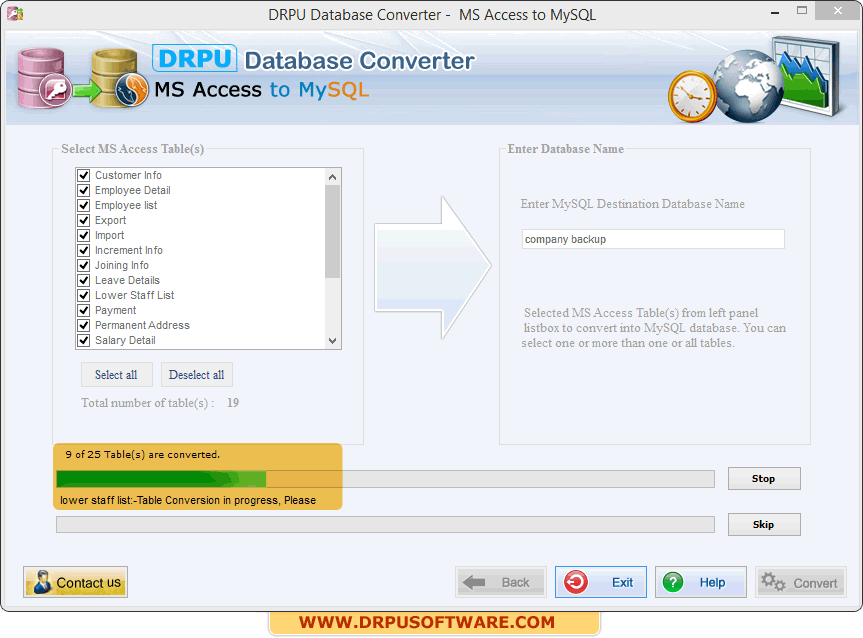Open the Contact us button
Image resolution: width=863 pixels, height=638 pixels.
pos(75,582)
